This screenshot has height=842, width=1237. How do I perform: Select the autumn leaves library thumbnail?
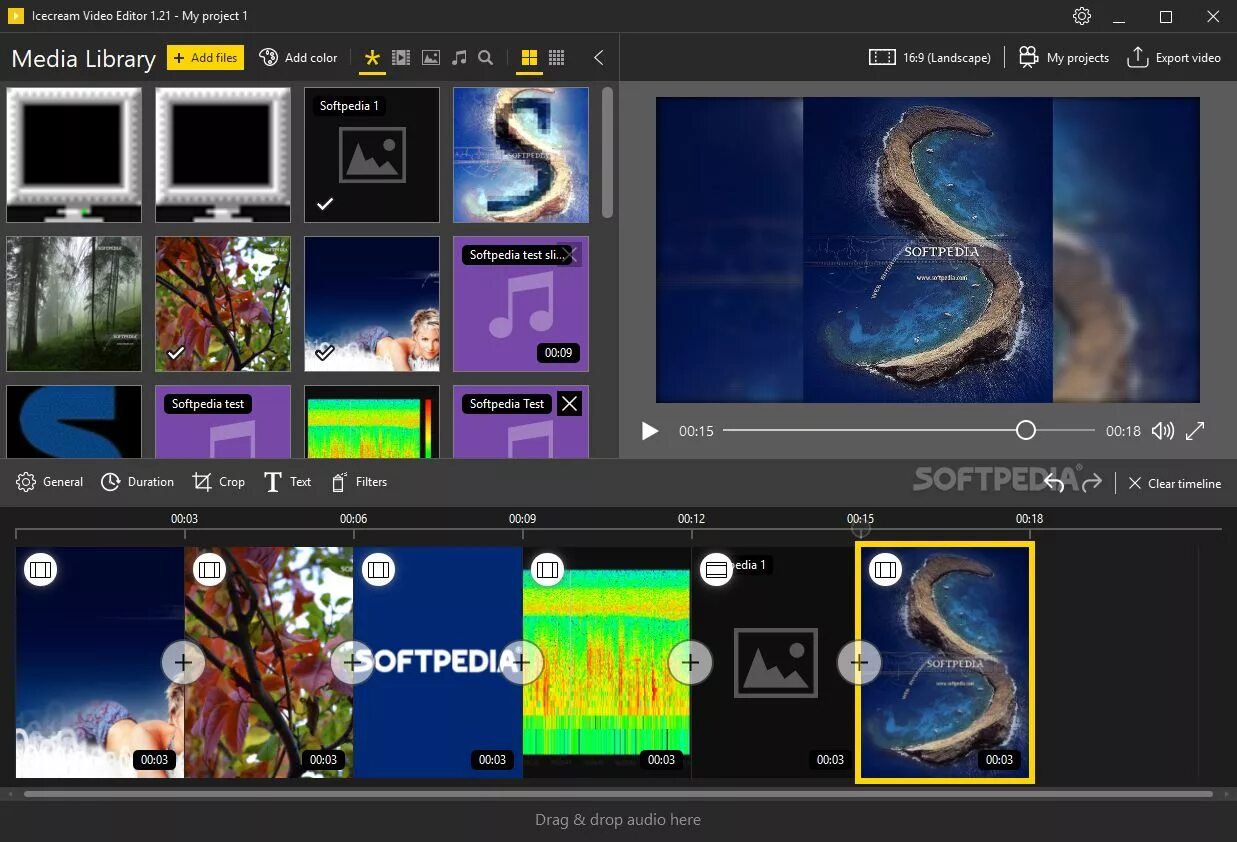pos(223,304)
